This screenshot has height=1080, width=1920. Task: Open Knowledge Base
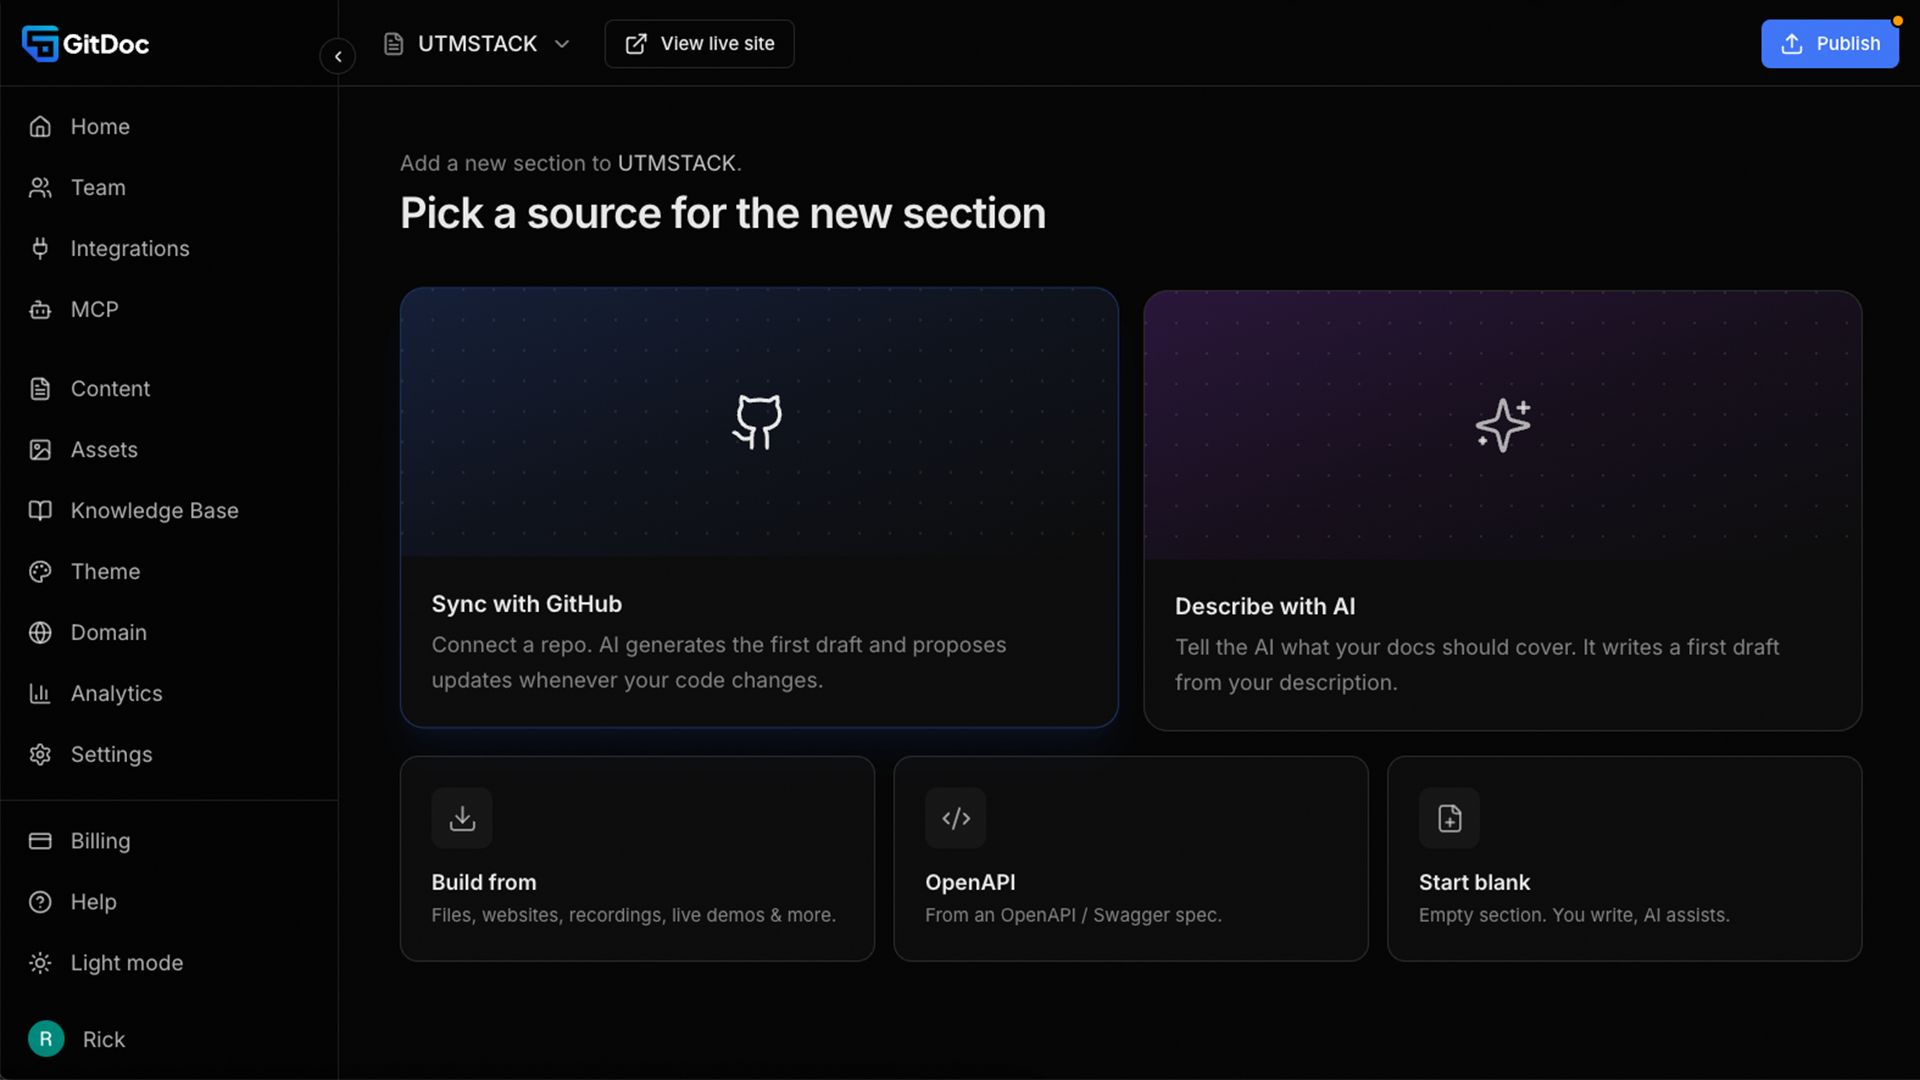(154, 511)
